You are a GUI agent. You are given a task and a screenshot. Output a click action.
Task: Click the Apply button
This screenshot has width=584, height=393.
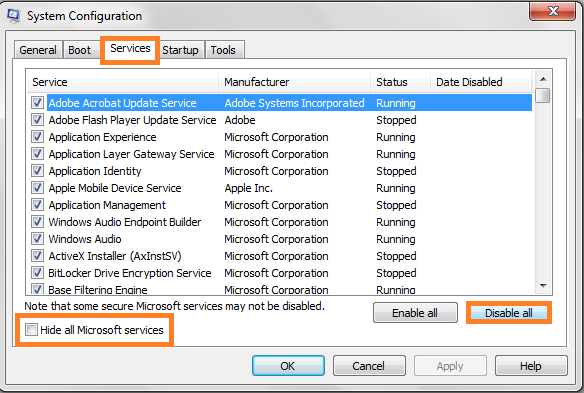pyautogui.click(x=450, y=366)
